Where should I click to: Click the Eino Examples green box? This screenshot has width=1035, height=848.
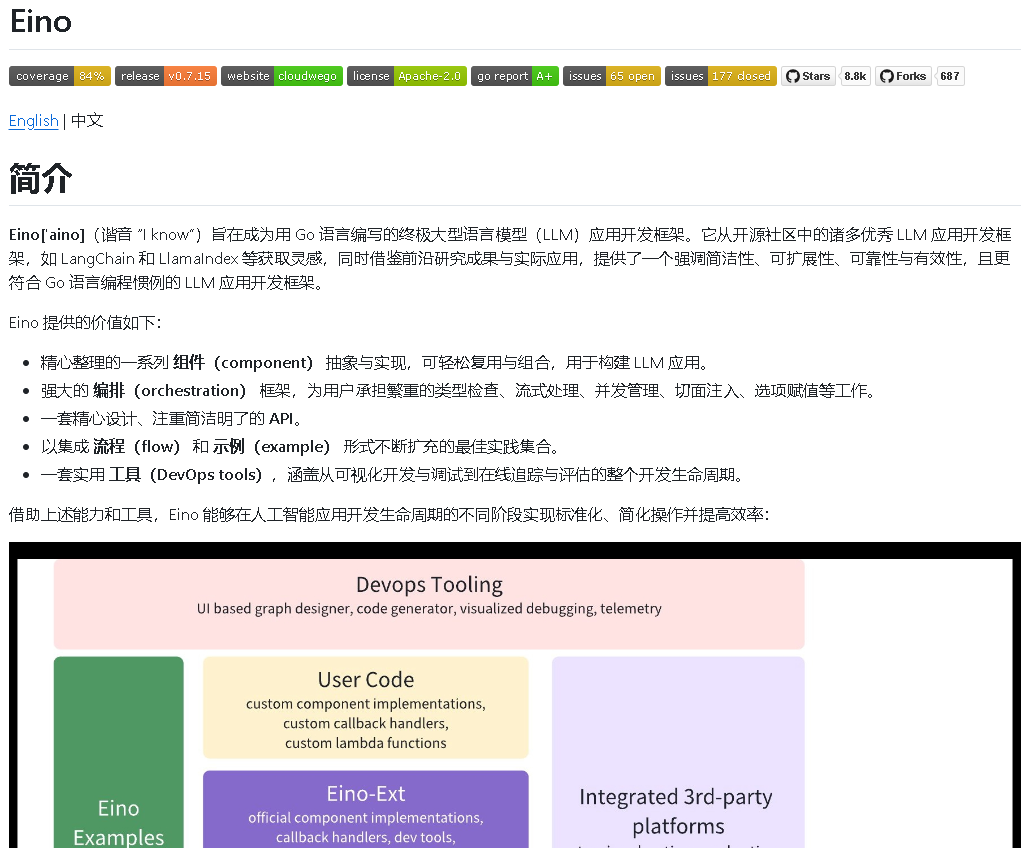119,752
